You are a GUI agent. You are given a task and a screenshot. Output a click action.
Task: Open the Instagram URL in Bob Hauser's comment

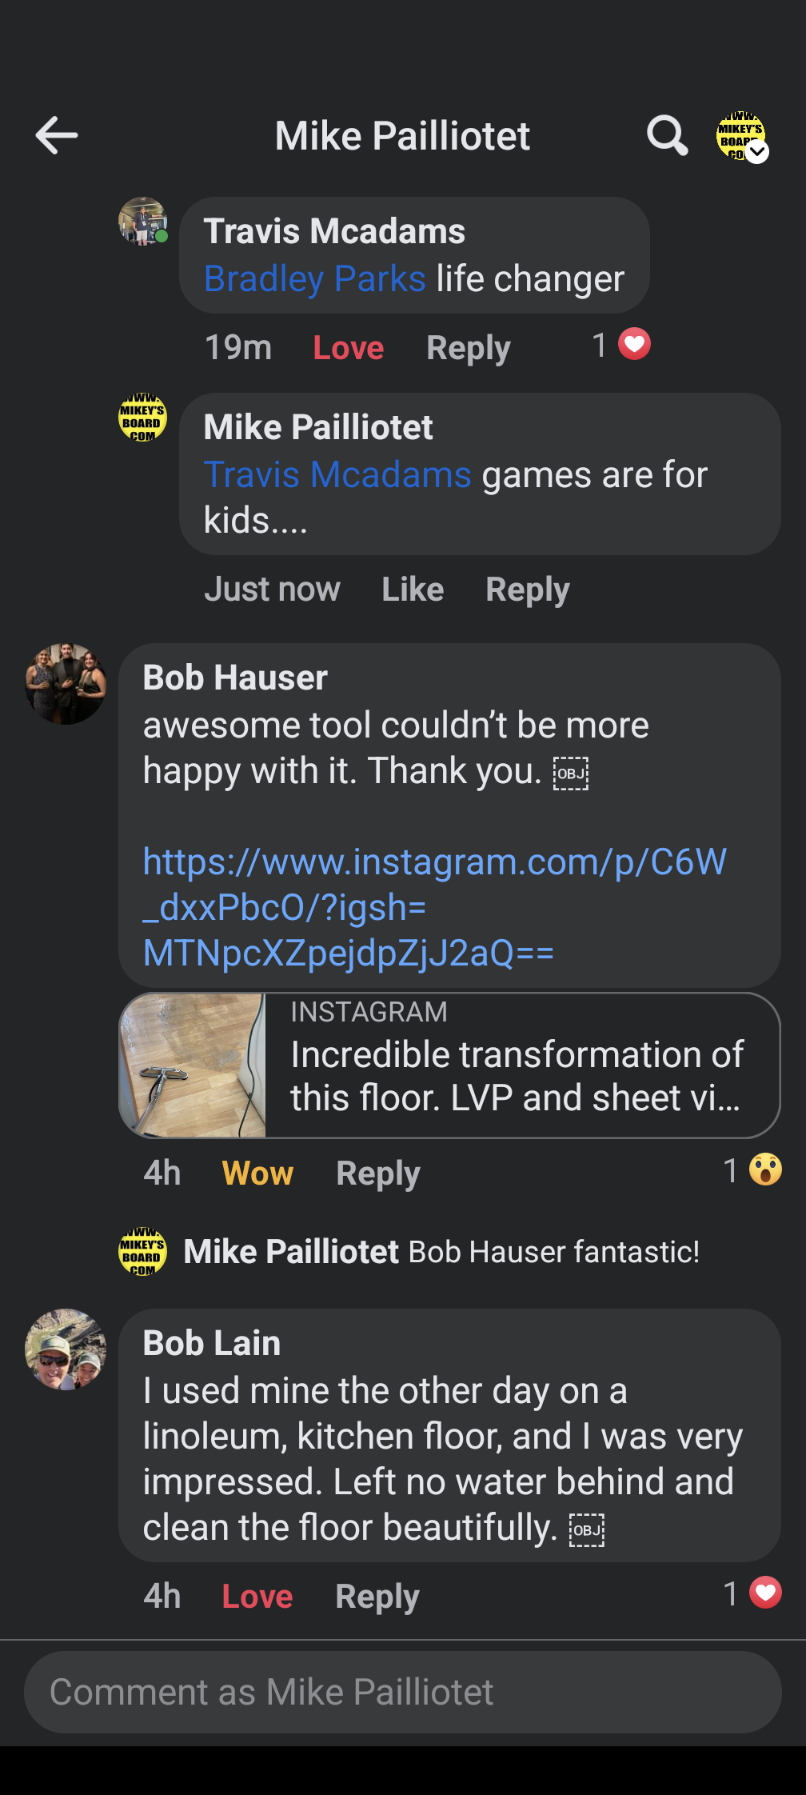(x=434, y=907)
